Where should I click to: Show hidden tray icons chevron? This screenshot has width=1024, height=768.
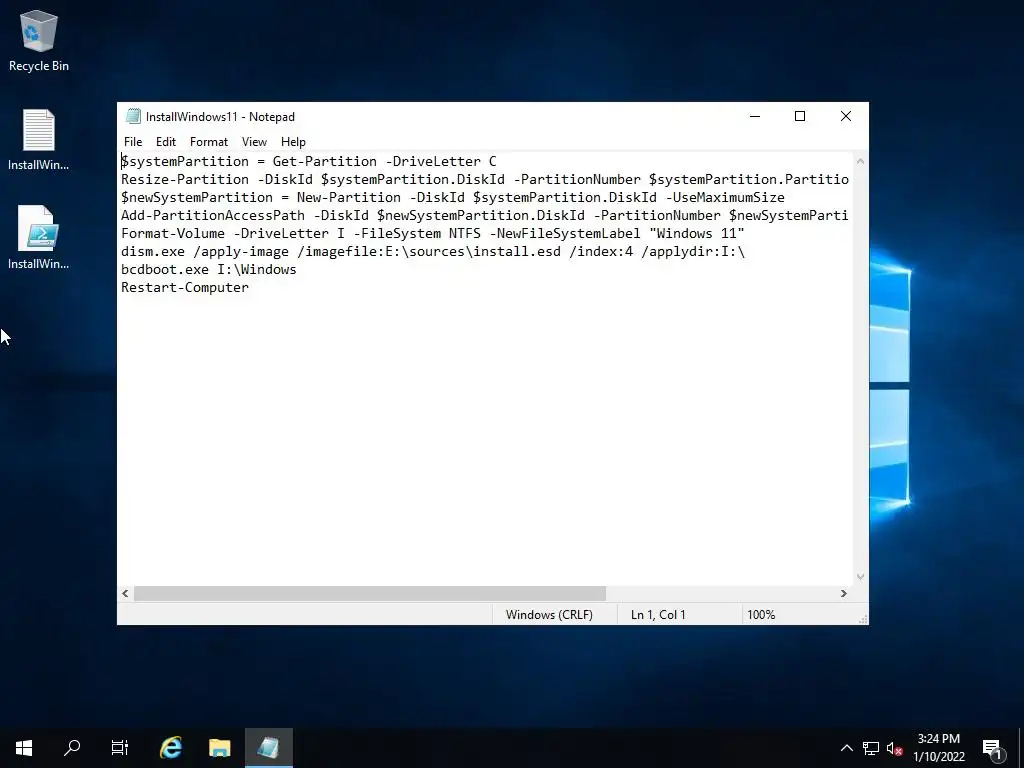[x=846, y=748]
